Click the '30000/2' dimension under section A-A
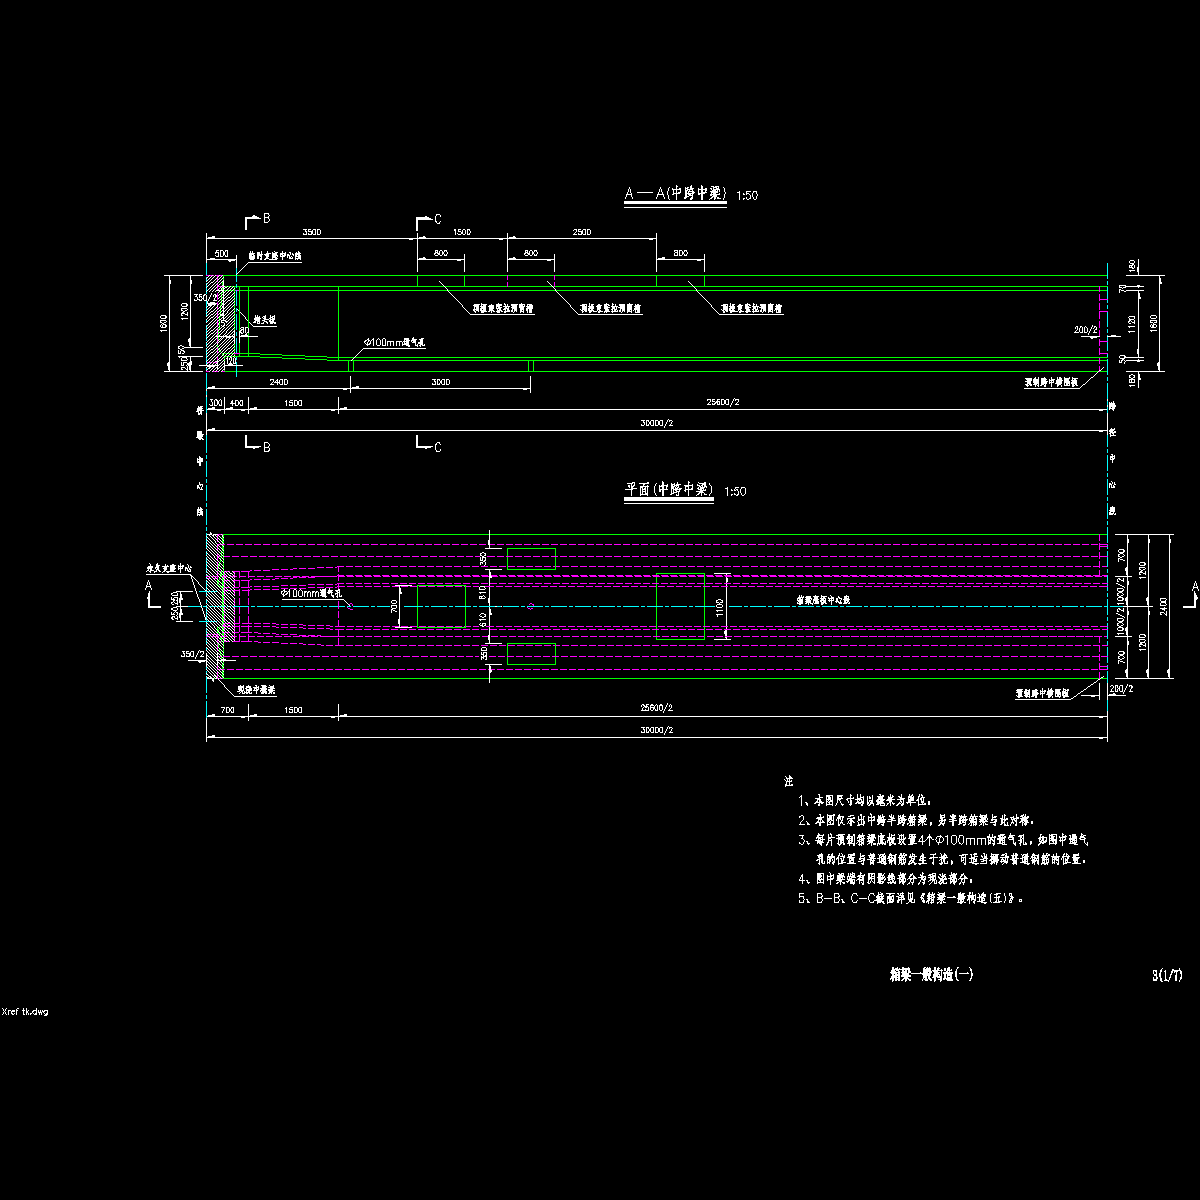The height and width of the screenshot is (1200, 1200). (x=656, y=423)
